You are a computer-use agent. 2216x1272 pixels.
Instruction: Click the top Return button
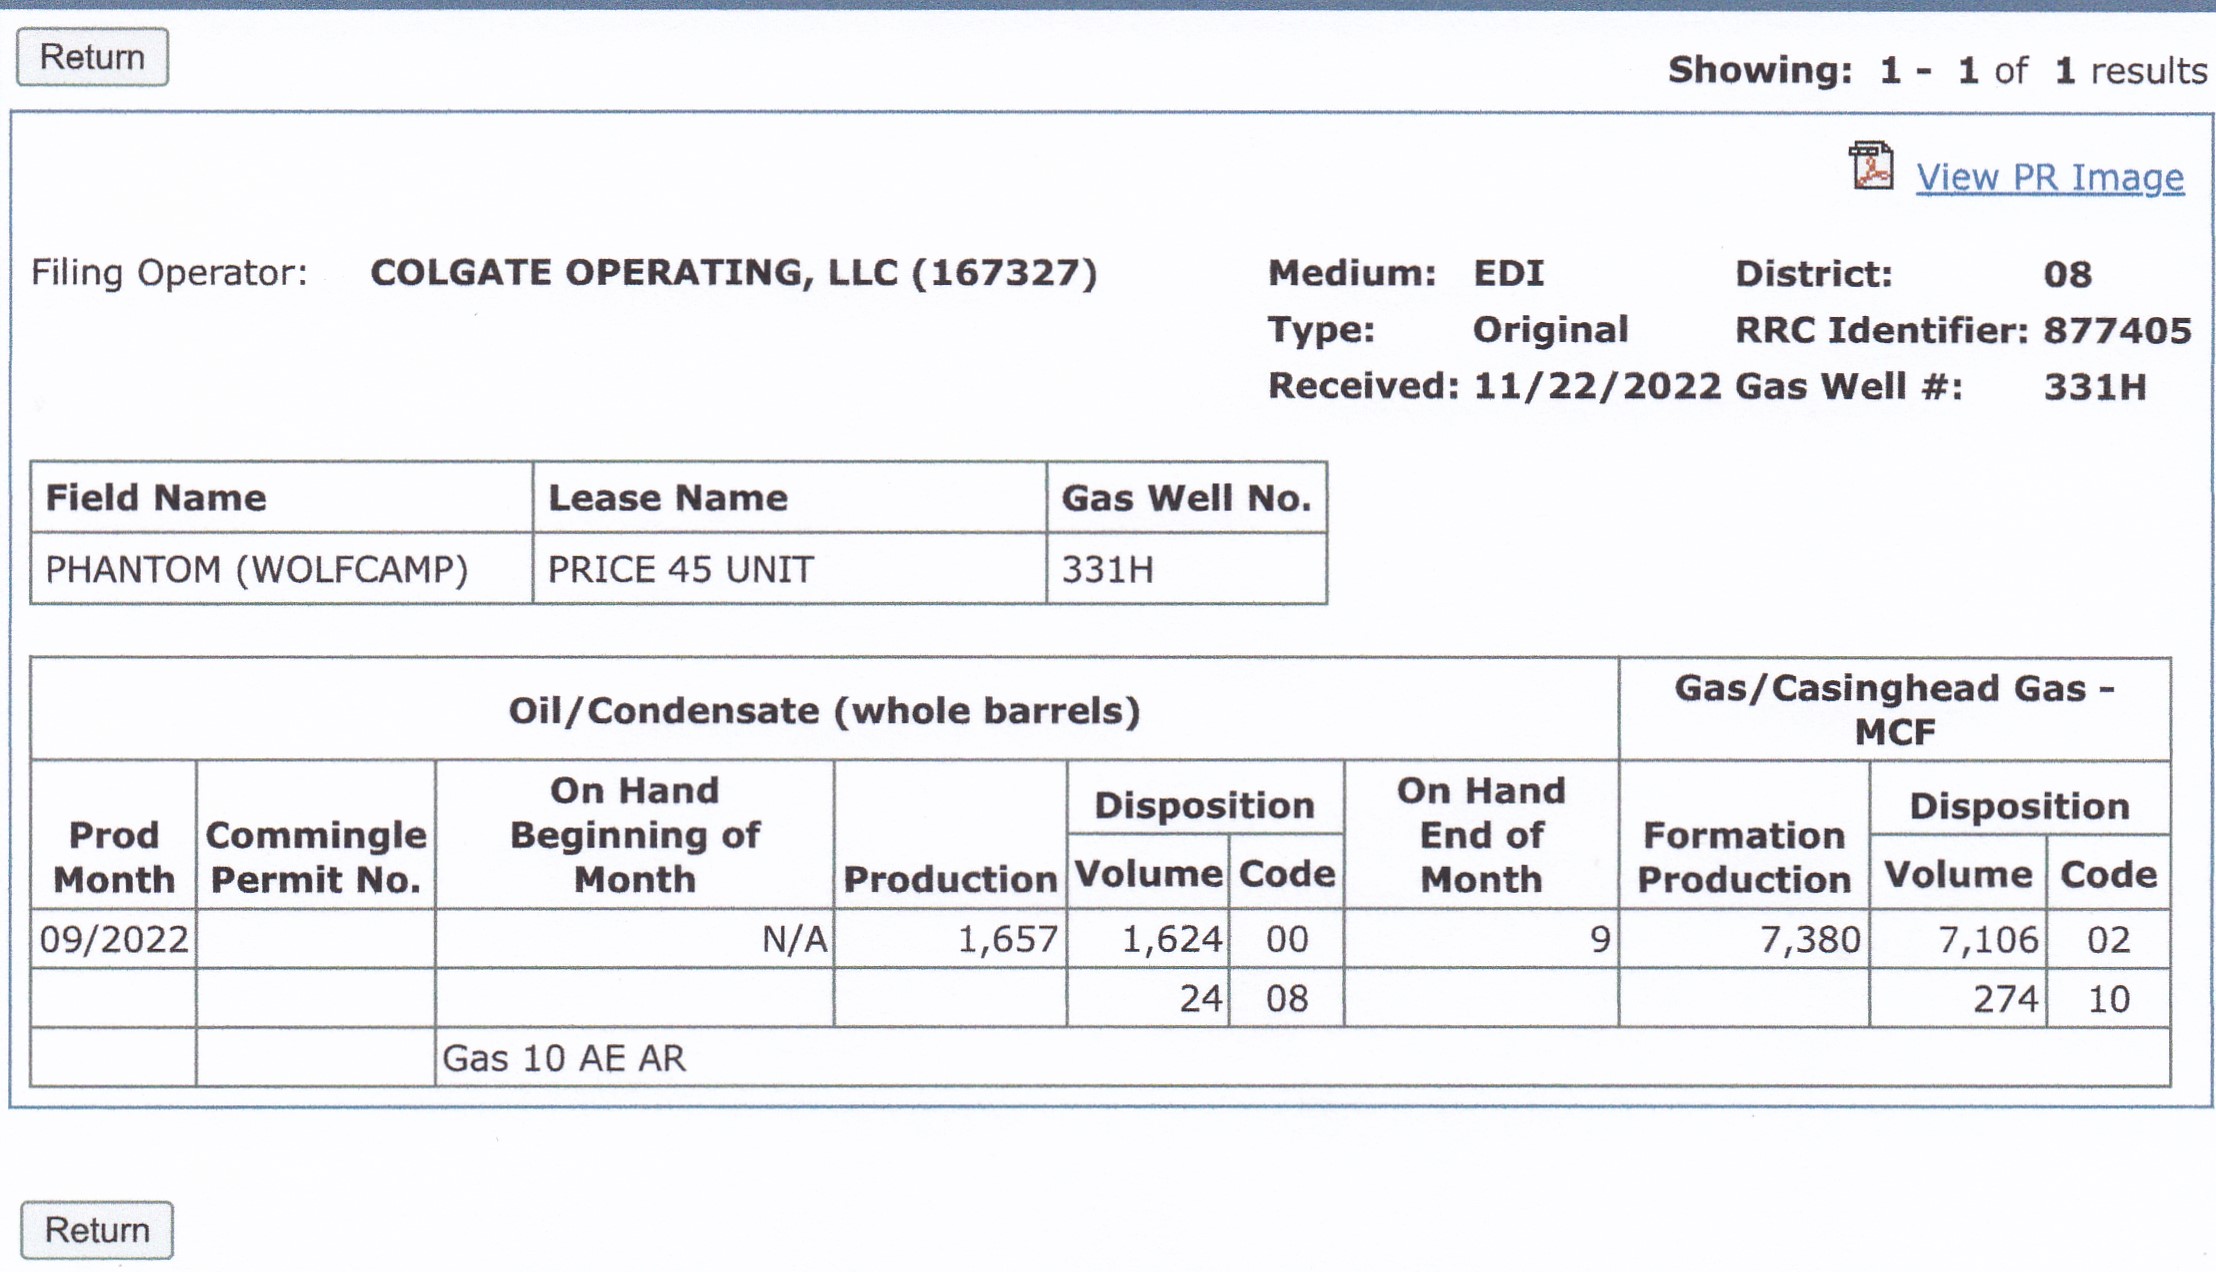pyautogui.click(x=92, y=57)
